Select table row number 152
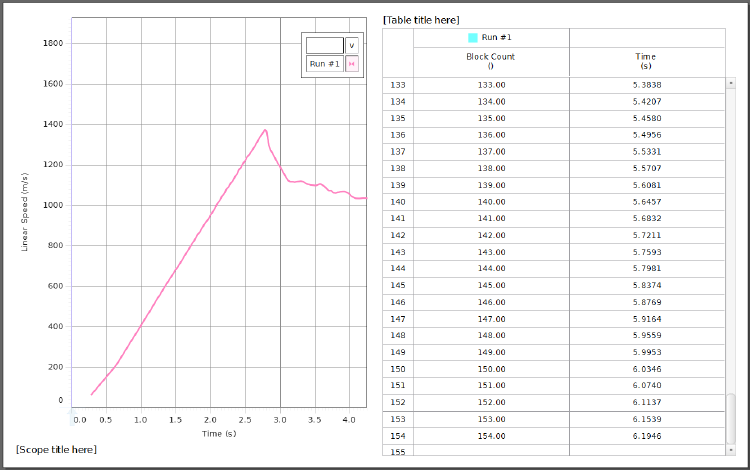 (398, 402)
